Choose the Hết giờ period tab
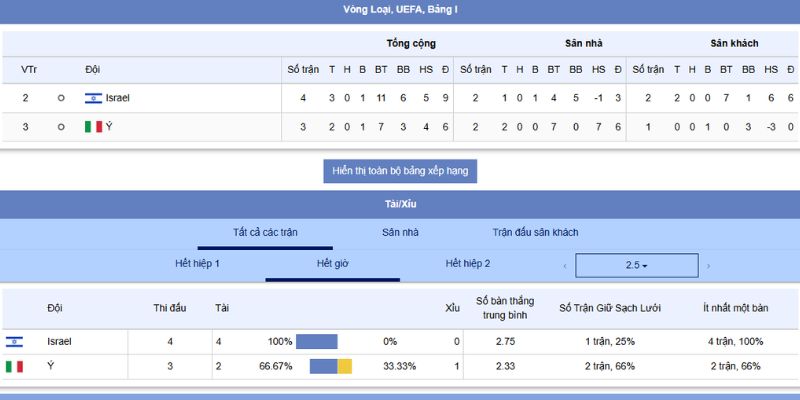800x400 pixels. point(332,264)
